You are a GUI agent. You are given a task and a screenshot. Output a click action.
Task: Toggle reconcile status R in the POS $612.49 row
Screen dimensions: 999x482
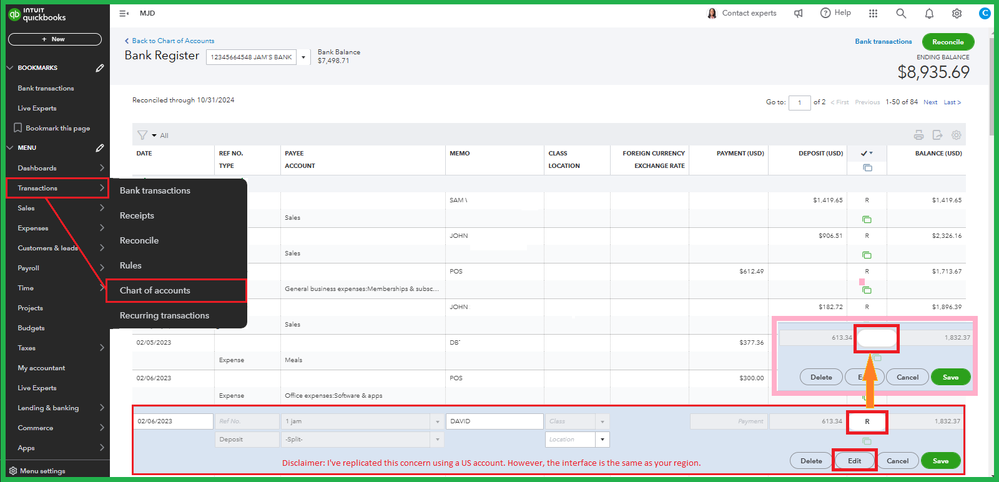[866, 271]
